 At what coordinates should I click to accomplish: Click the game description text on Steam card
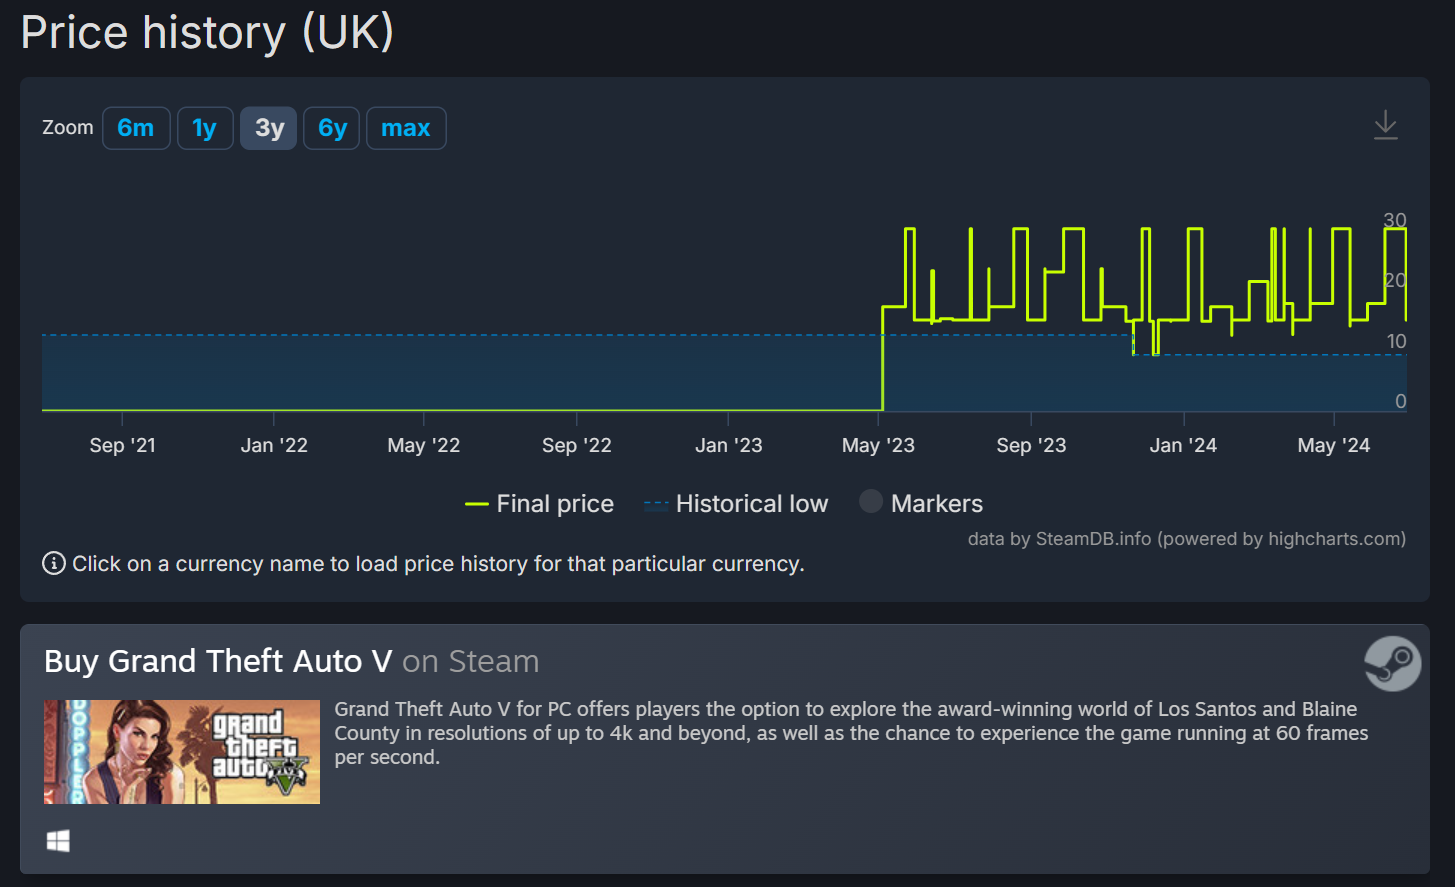click(x=851, y=733)
